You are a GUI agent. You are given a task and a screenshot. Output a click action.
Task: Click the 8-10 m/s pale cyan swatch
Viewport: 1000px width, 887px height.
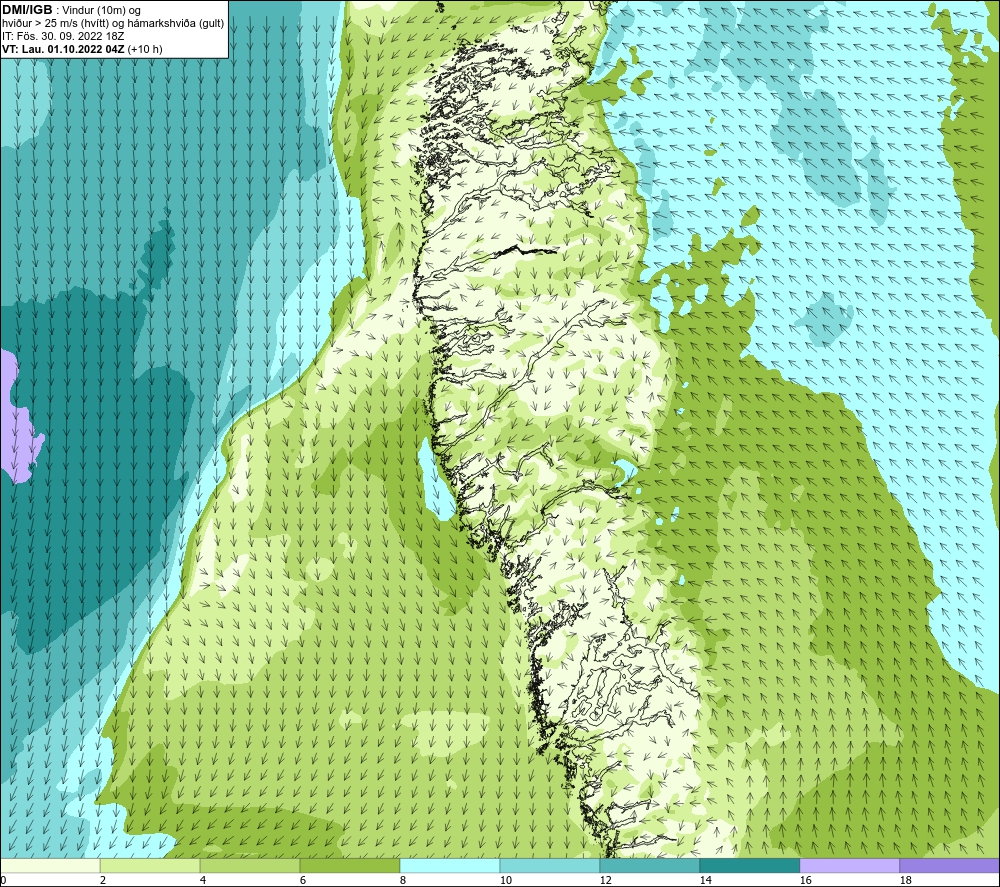pos(450,865)
